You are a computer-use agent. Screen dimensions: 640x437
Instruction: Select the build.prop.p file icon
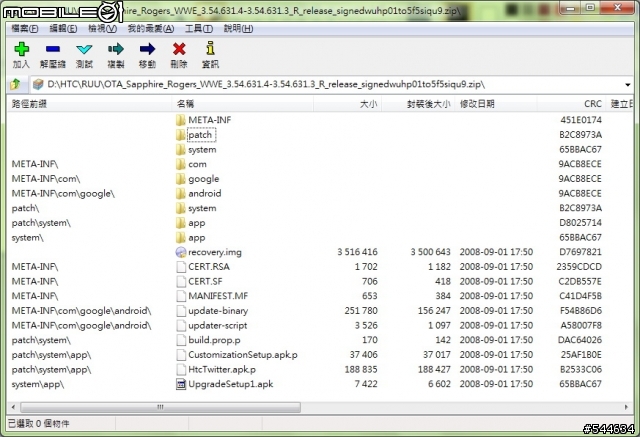[181, 340]
